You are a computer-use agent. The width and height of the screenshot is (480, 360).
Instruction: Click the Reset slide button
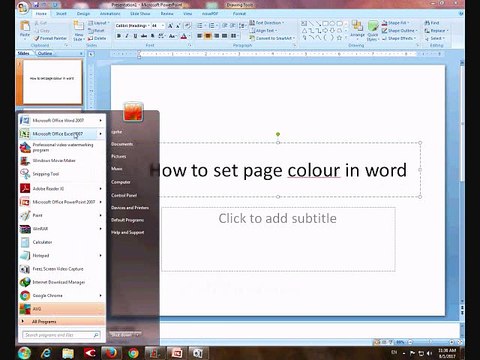96,30
